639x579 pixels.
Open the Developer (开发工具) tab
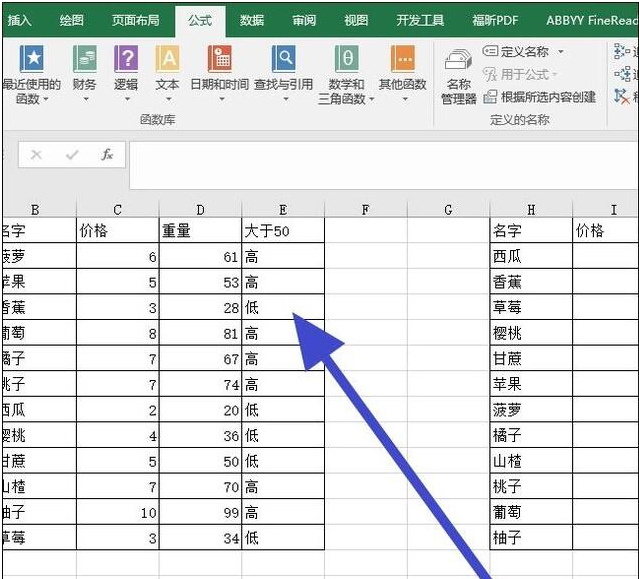pyautogui.click(x=420, y=20)
